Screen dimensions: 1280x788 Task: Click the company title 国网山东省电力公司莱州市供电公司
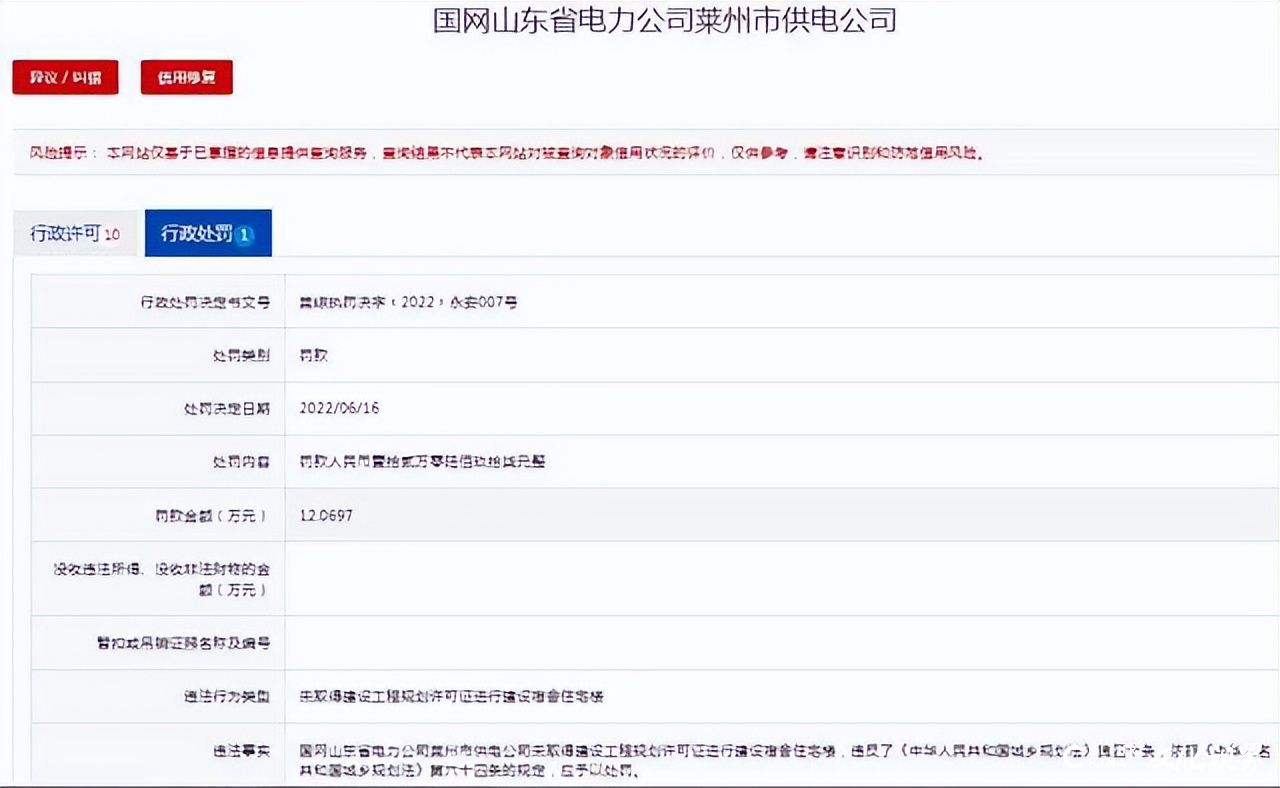(664, 20)
